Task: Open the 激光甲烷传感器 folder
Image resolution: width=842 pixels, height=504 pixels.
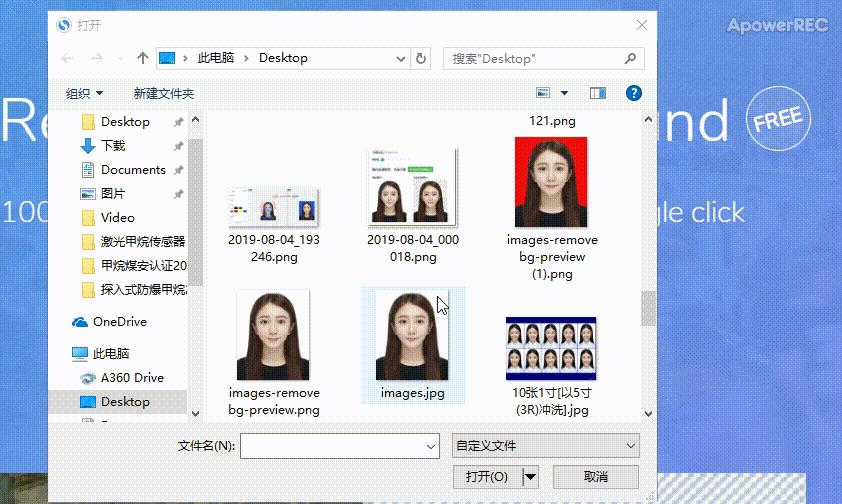Action: 134,242
